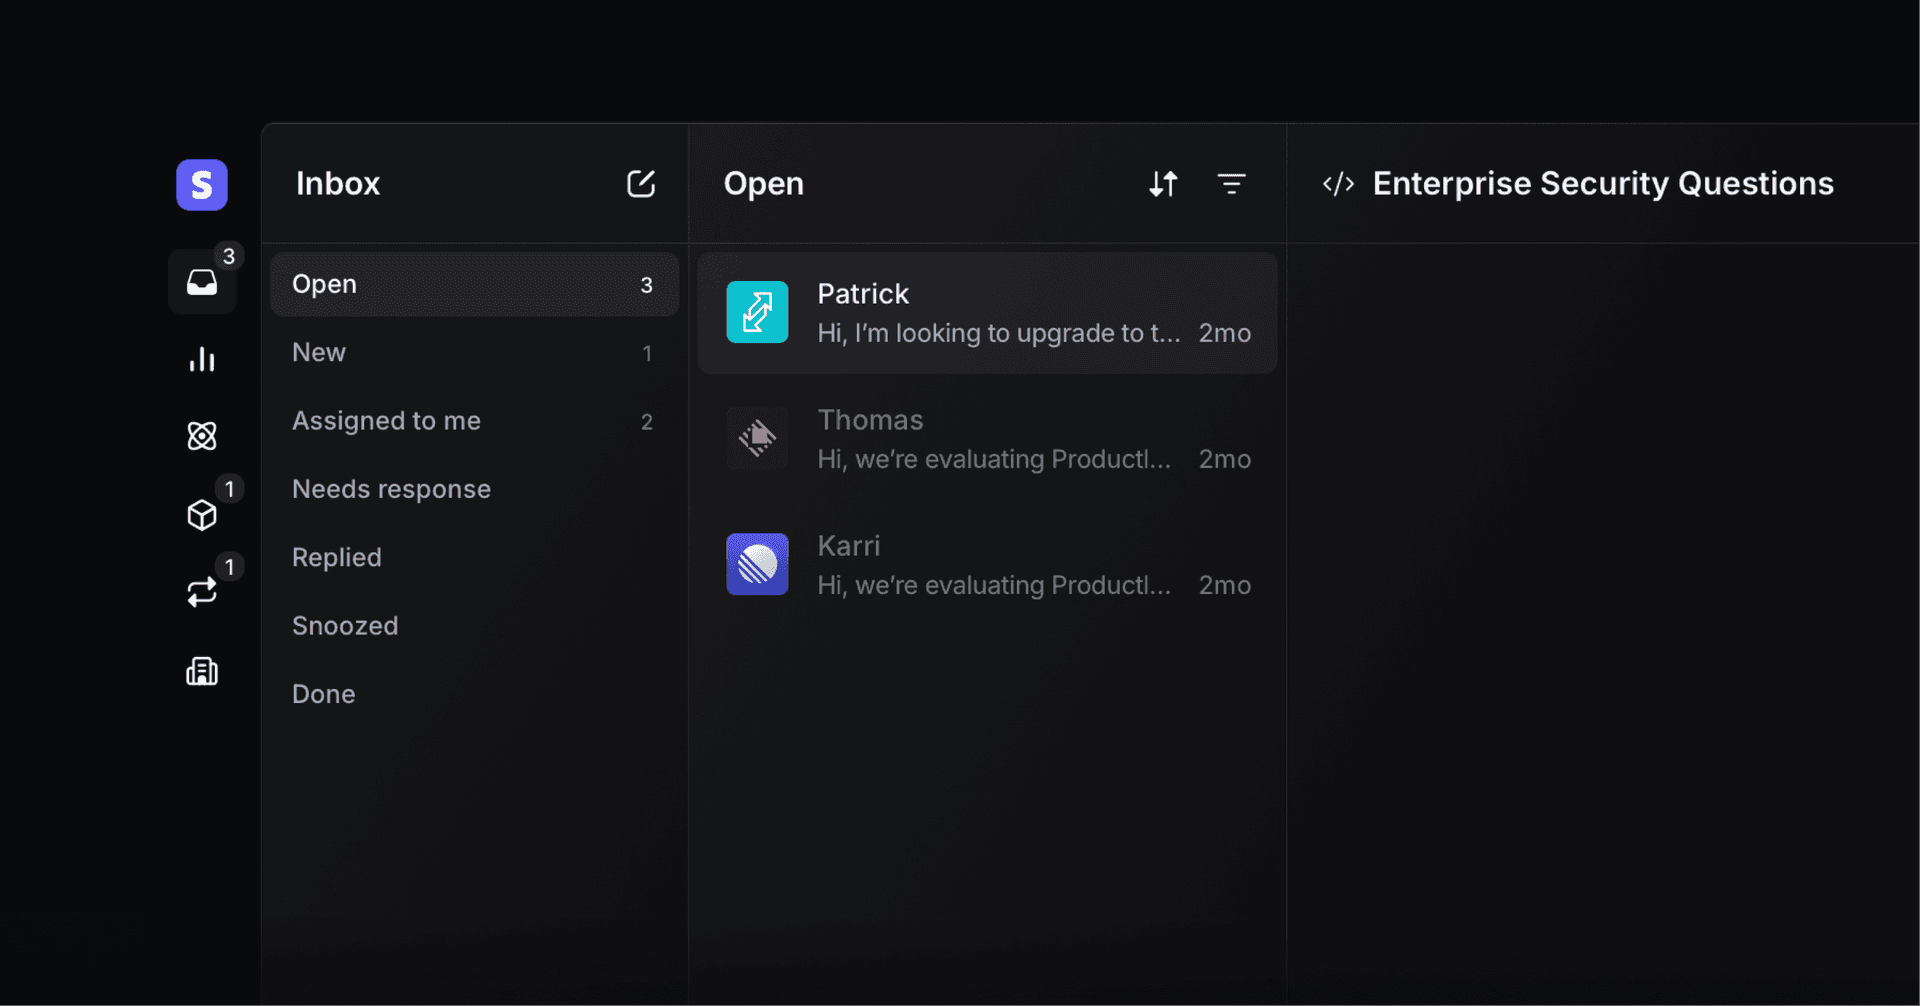
Task: Open the Inbox icon in the sidebar
Action: 202,283
